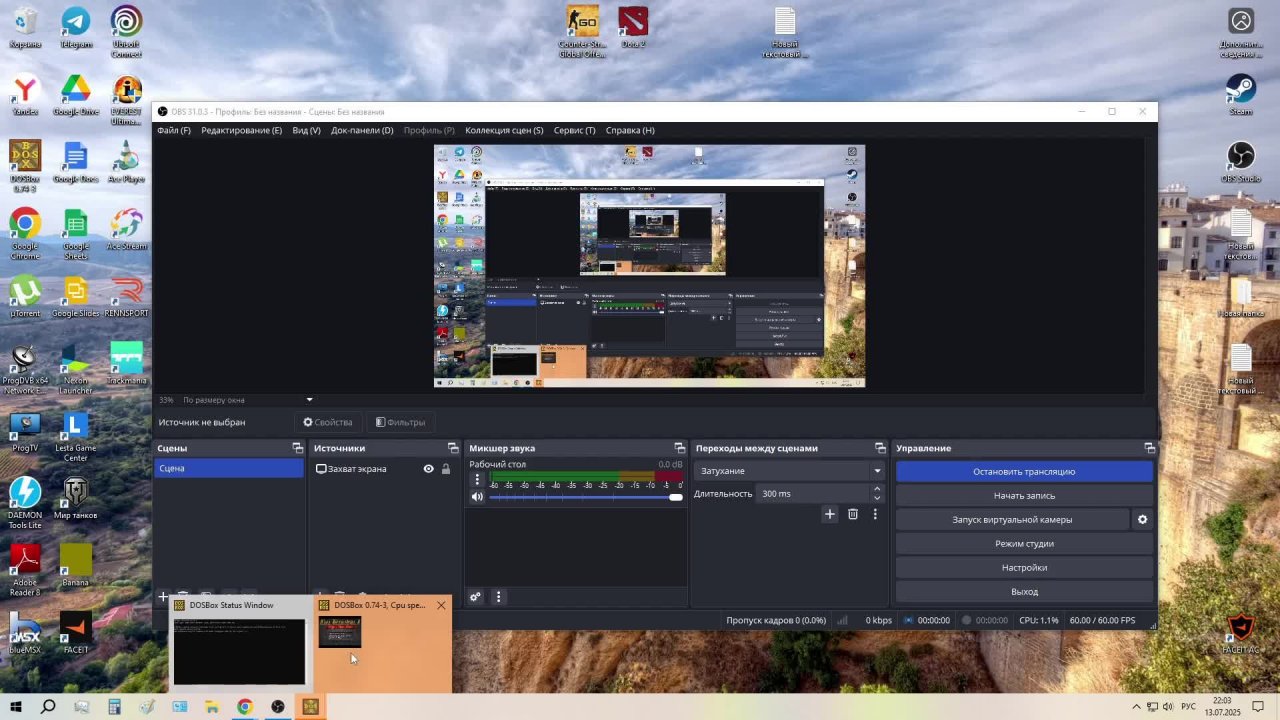Screen dimensions: 1280x720
Task: Select the DOSBox Status Window thumbnail preview
Action: [x=239, y=651]
